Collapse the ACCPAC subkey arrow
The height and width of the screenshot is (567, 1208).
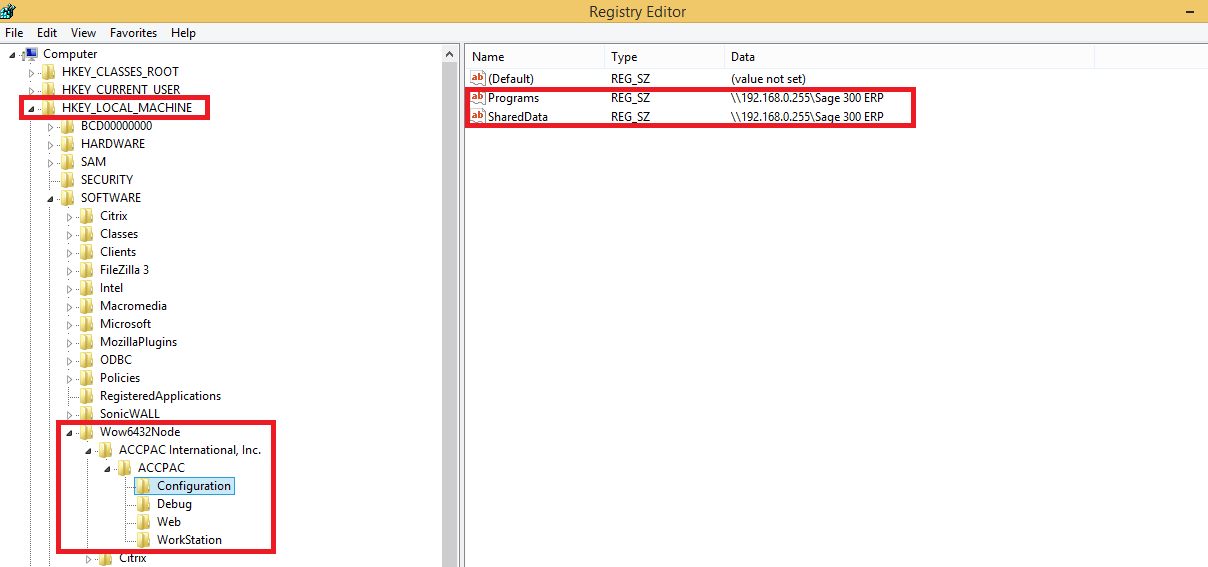point(108,468)
